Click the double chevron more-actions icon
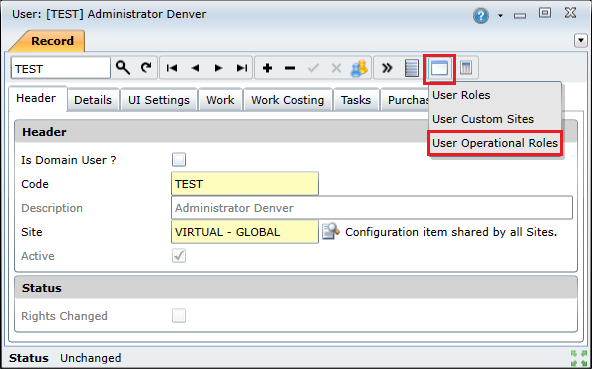 [387, 68]
